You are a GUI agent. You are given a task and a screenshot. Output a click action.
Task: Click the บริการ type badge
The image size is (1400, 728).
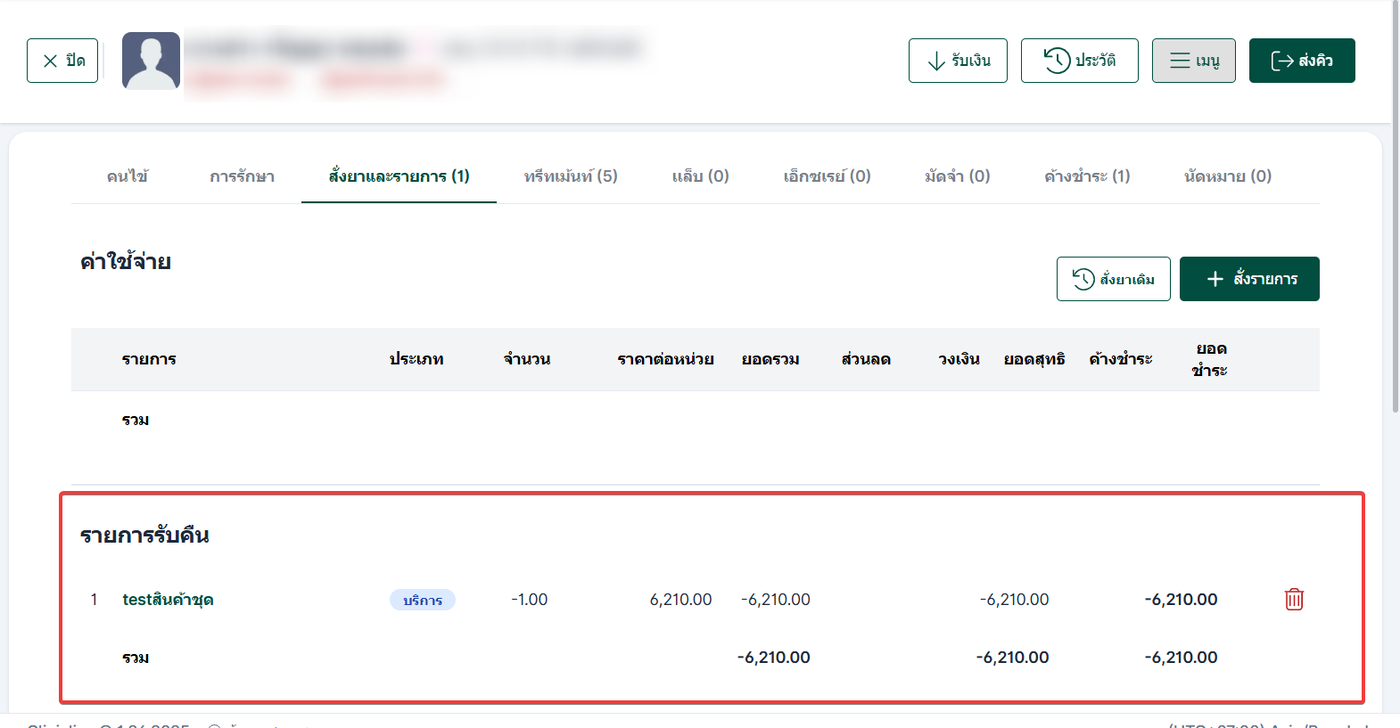pyautogui.click(x=422, y=600)
